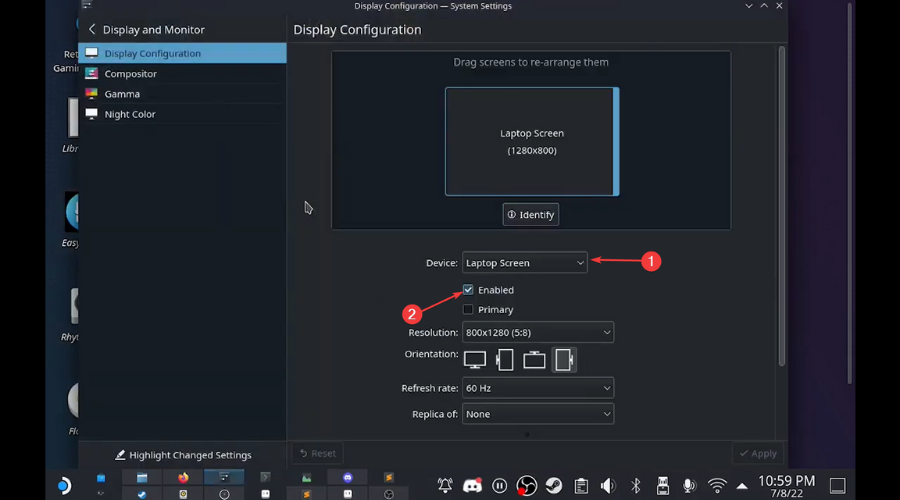
Task: Check the Primary checkbox
Action: click(x=468, y=309)
